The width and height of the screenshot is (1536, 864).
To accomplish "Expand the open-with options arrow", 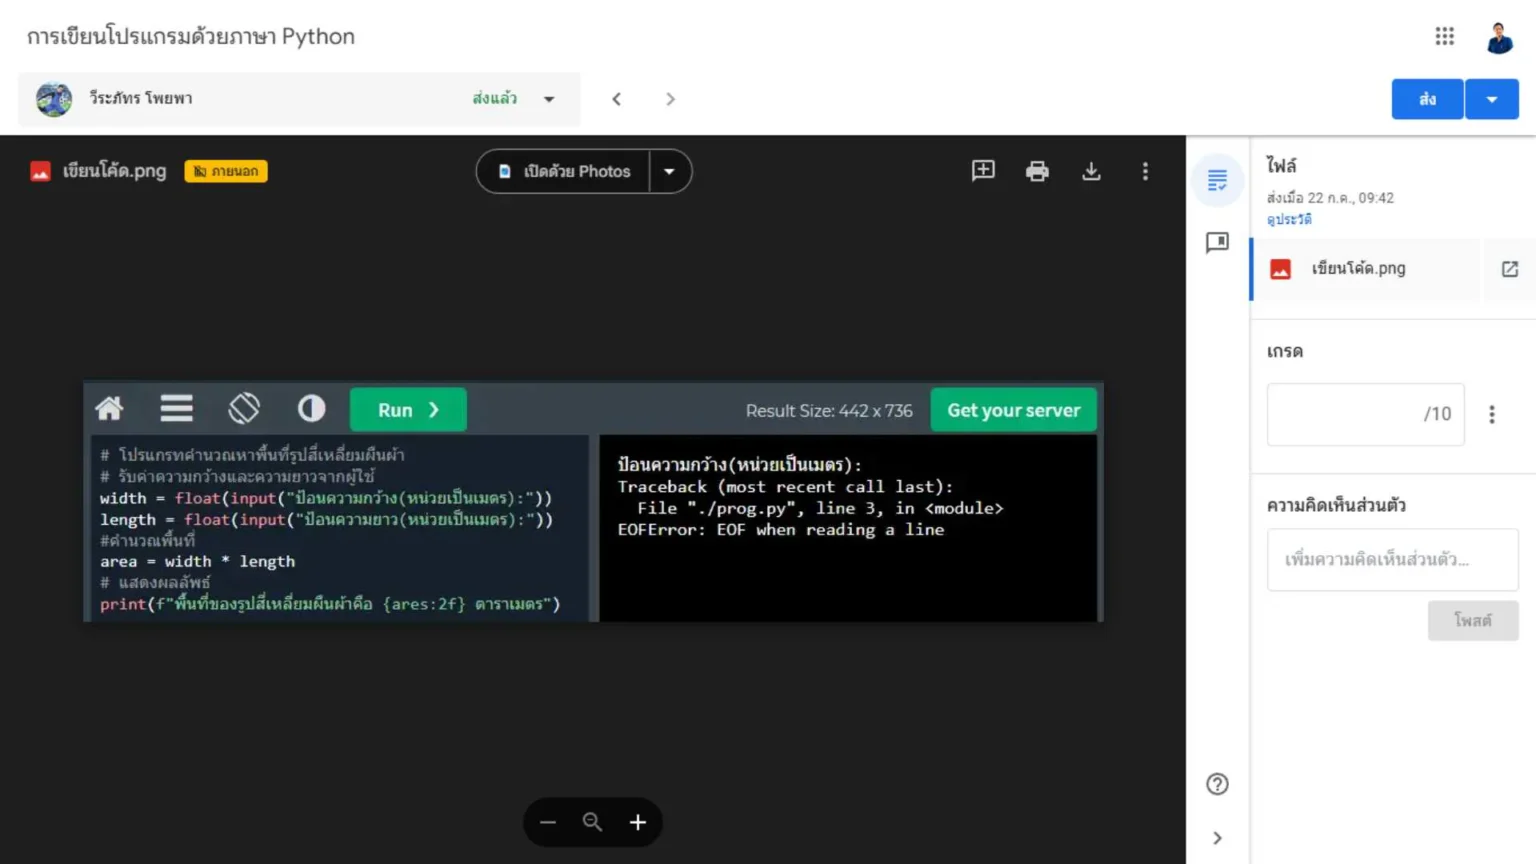I will pos(670,171).
